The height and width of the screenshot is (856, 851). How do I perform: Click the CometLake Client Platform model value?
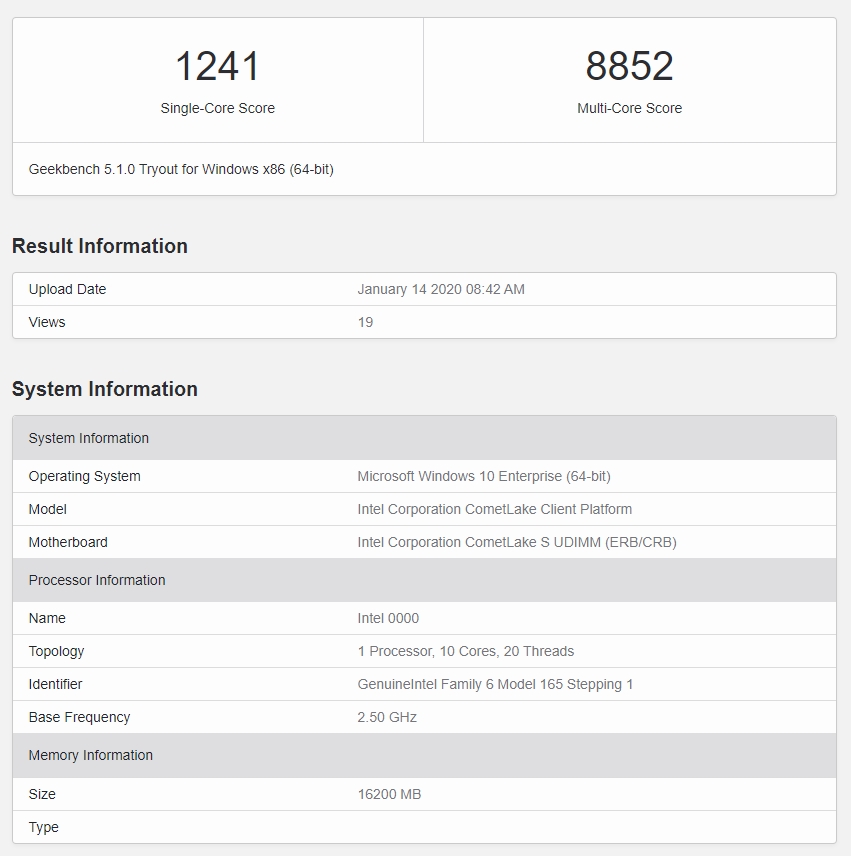coord(495,509)
